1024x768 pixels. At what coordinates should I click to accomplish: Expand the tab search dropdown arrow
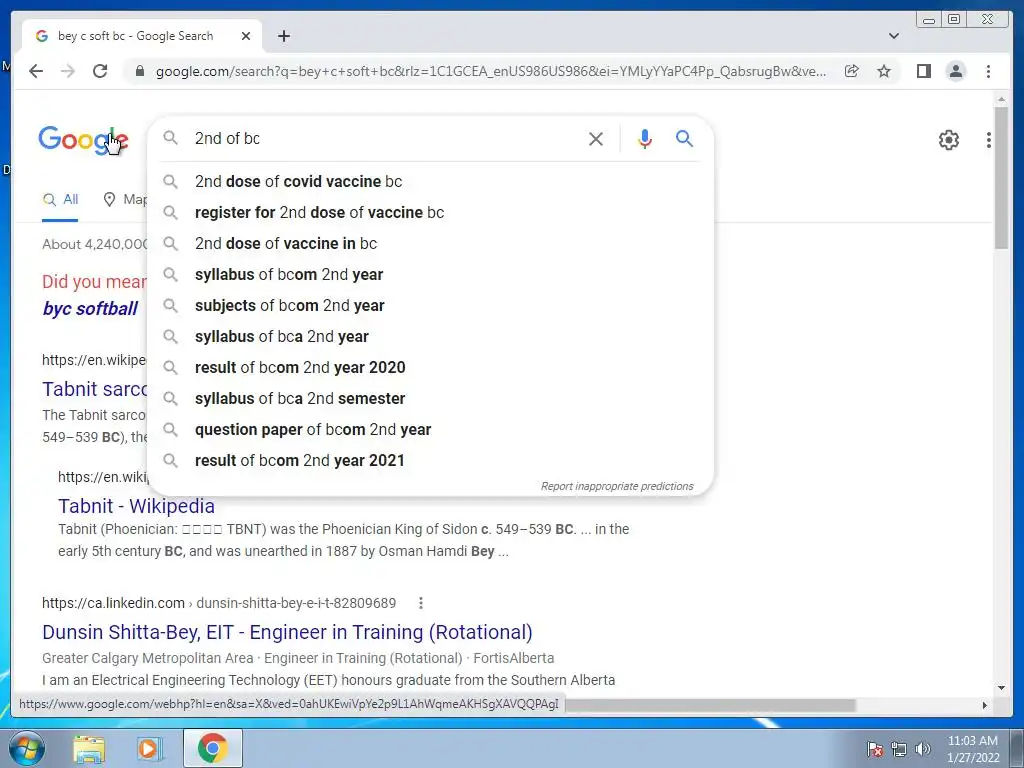point(893,36)
